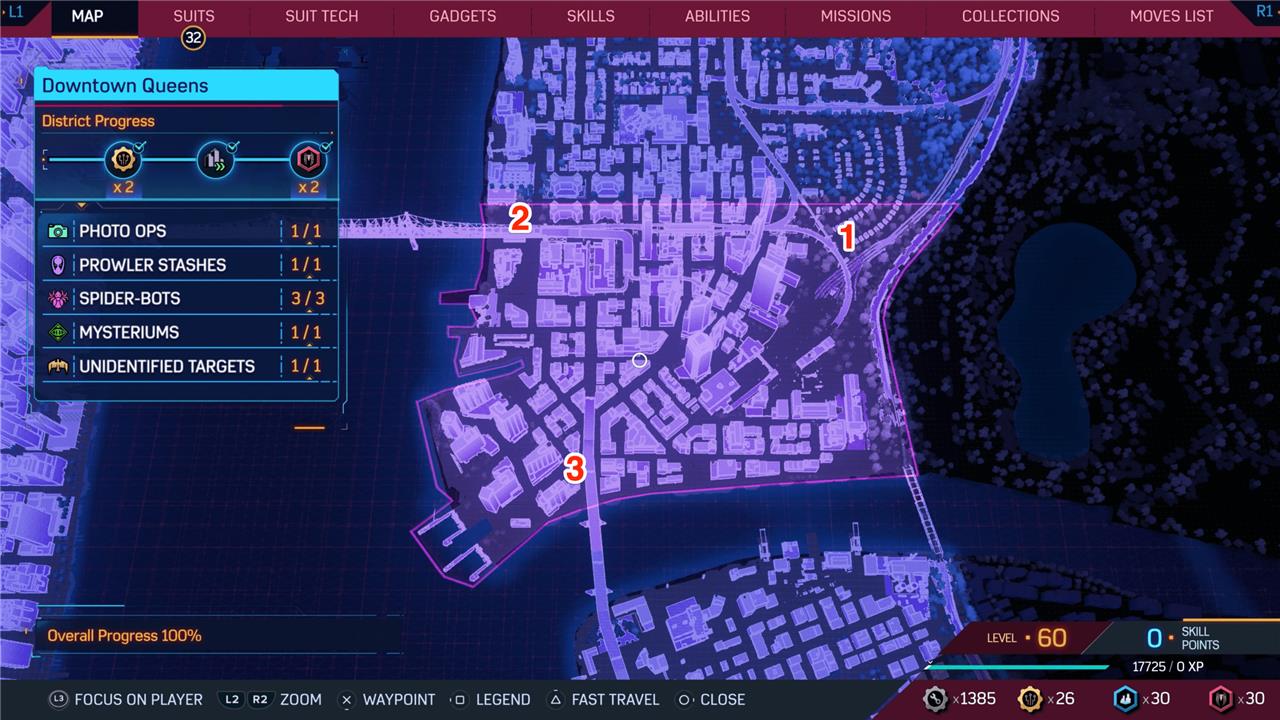Click the Prowler Stashes mask icon

tap(58, 265)
